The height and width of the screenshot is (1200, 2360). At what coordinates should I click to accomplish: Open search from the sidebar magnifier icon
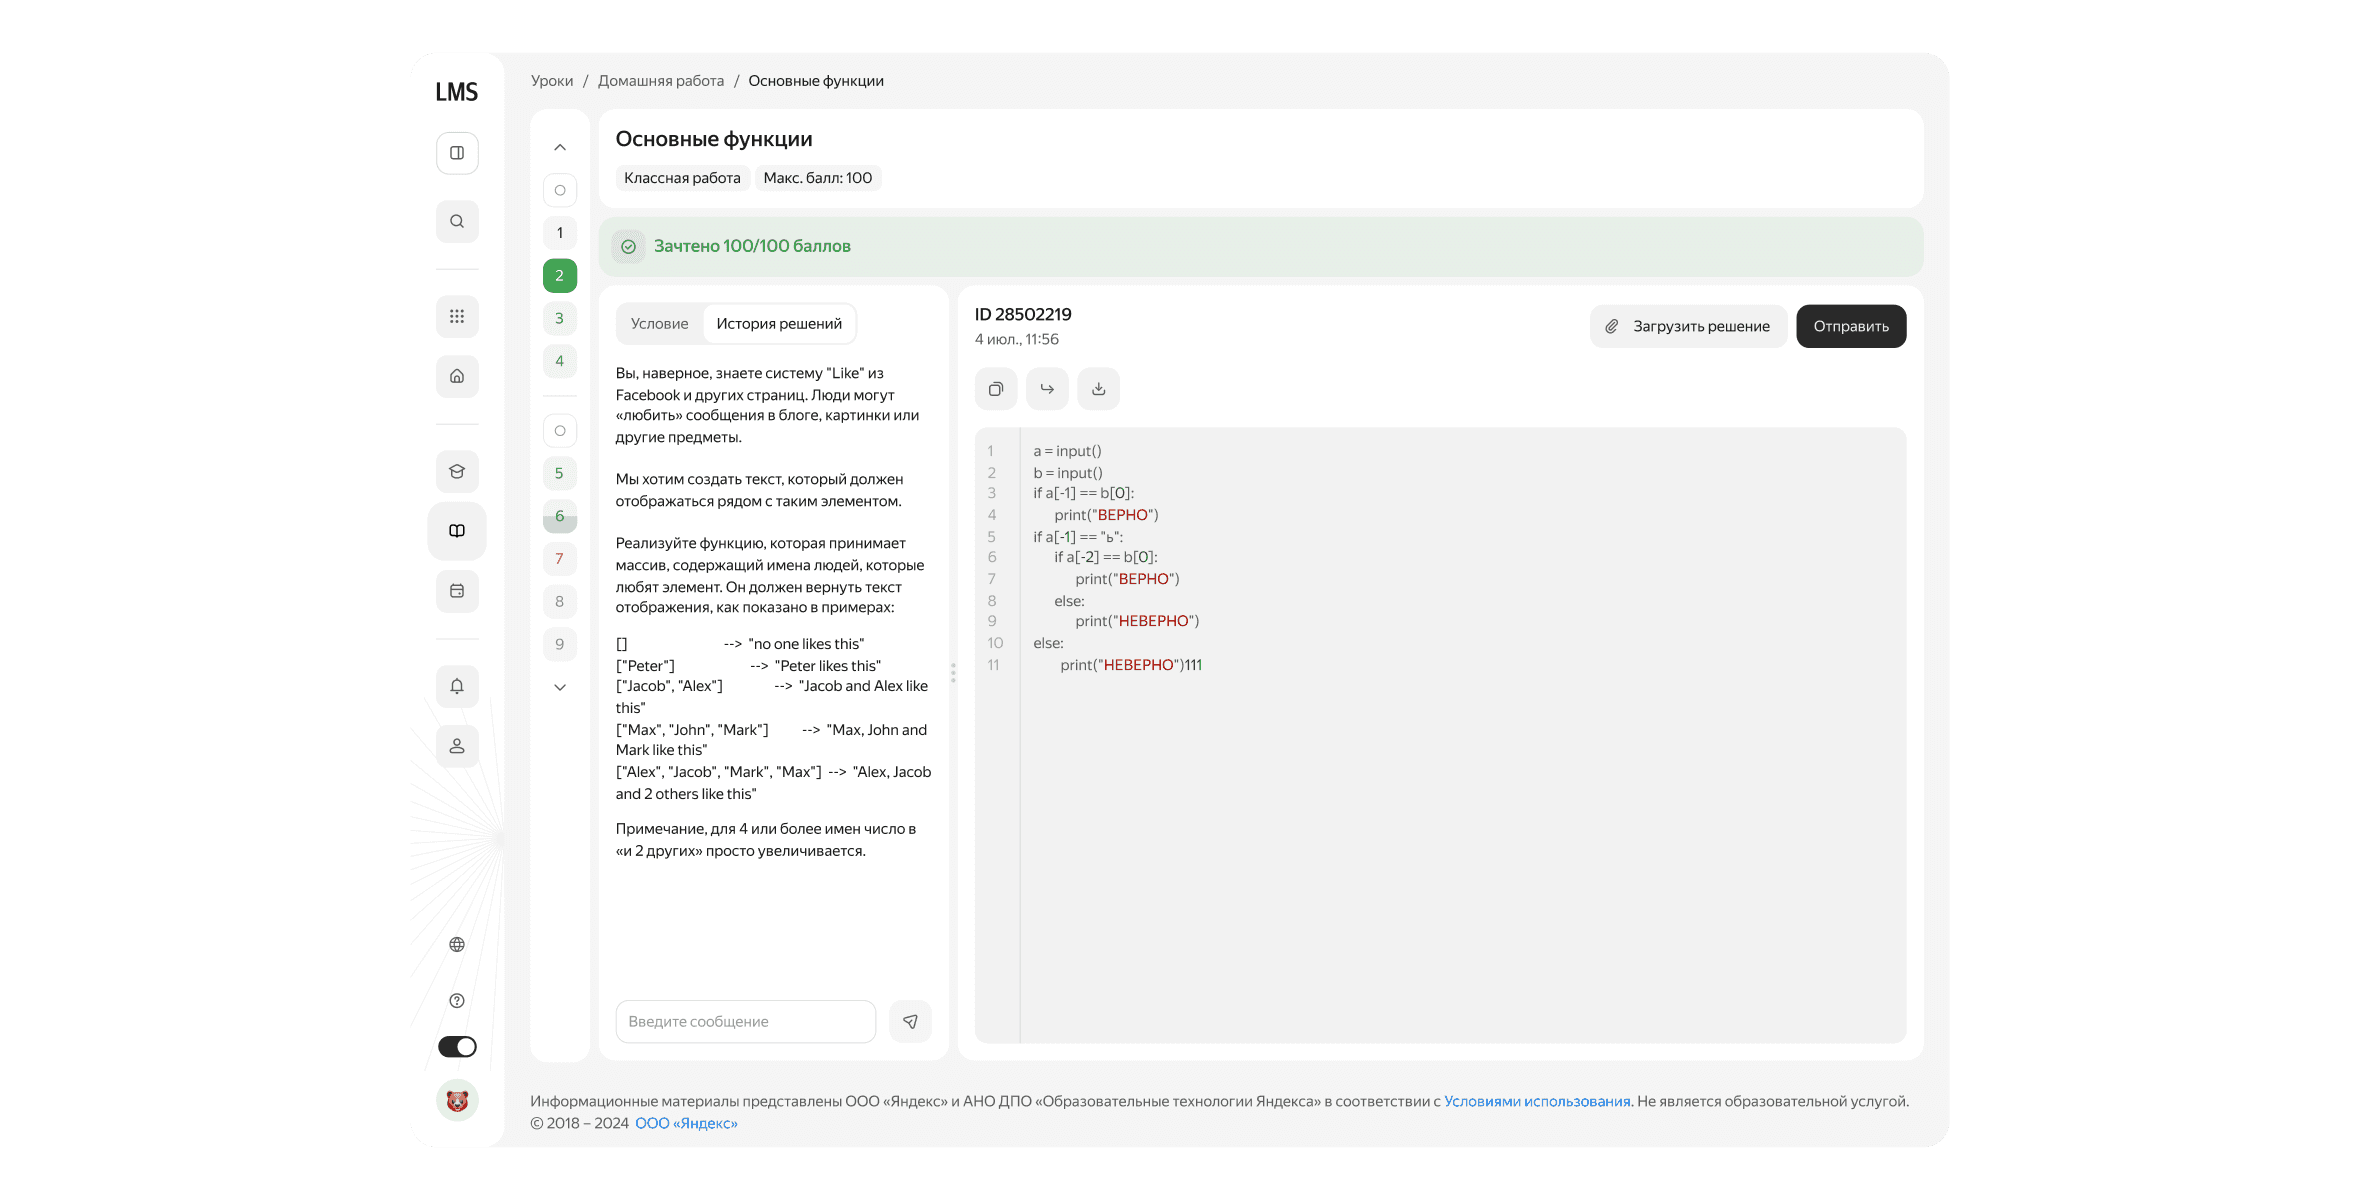coord(457,222)
